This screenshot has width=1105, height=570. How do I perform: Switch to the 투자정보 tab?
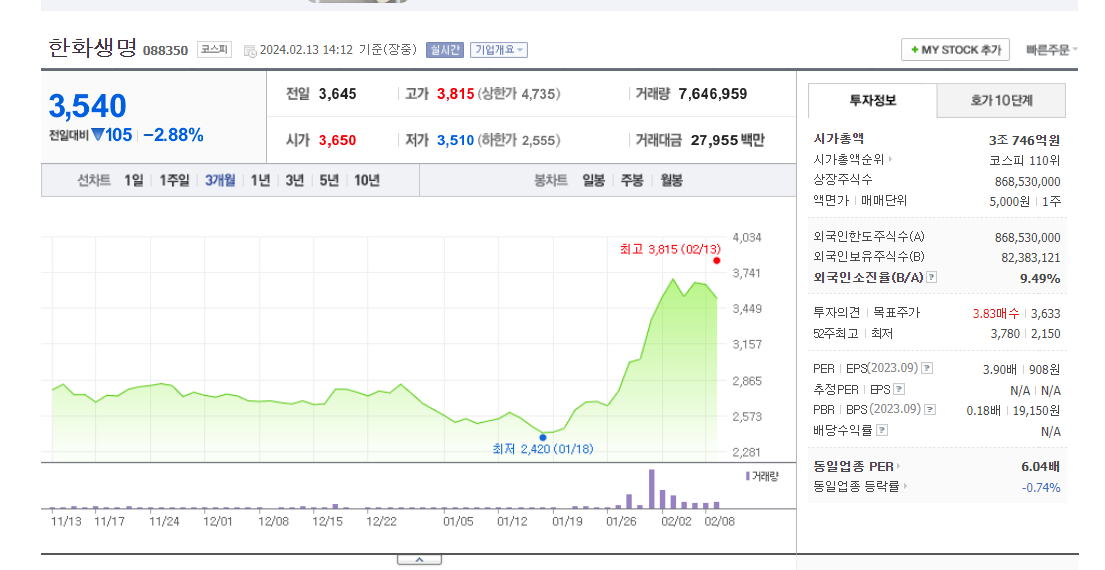click(x=872, y=101)
